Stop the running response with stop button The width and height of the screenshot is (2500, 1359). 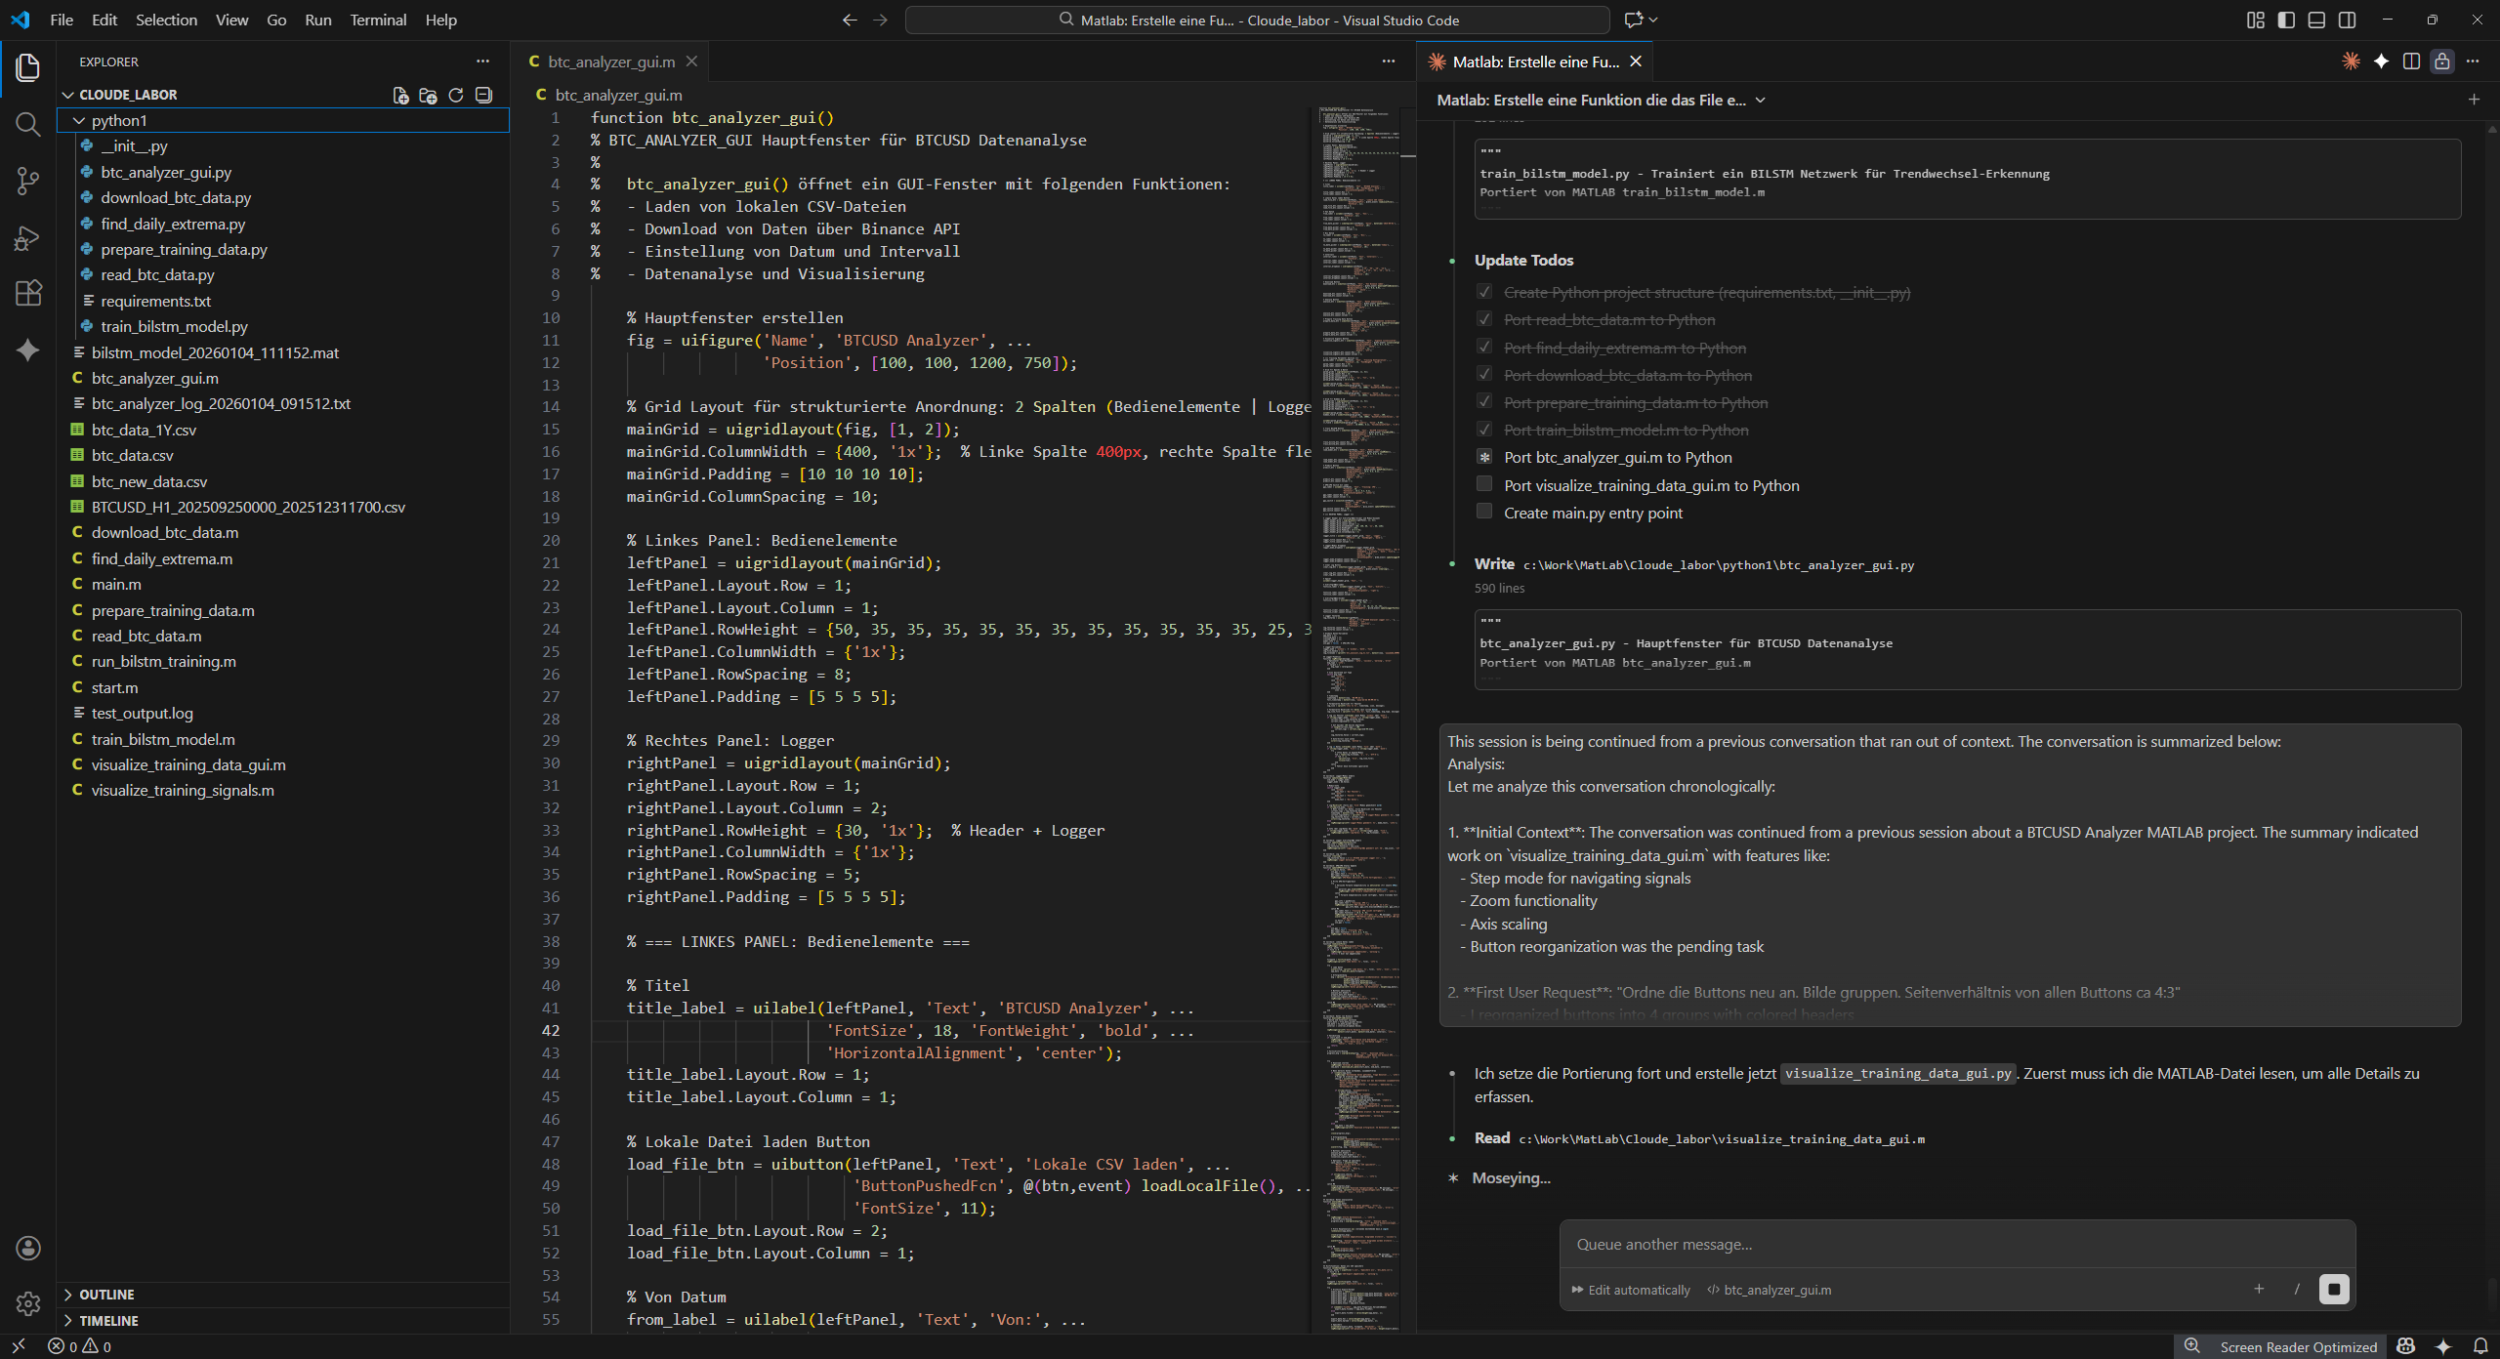2333,1289
